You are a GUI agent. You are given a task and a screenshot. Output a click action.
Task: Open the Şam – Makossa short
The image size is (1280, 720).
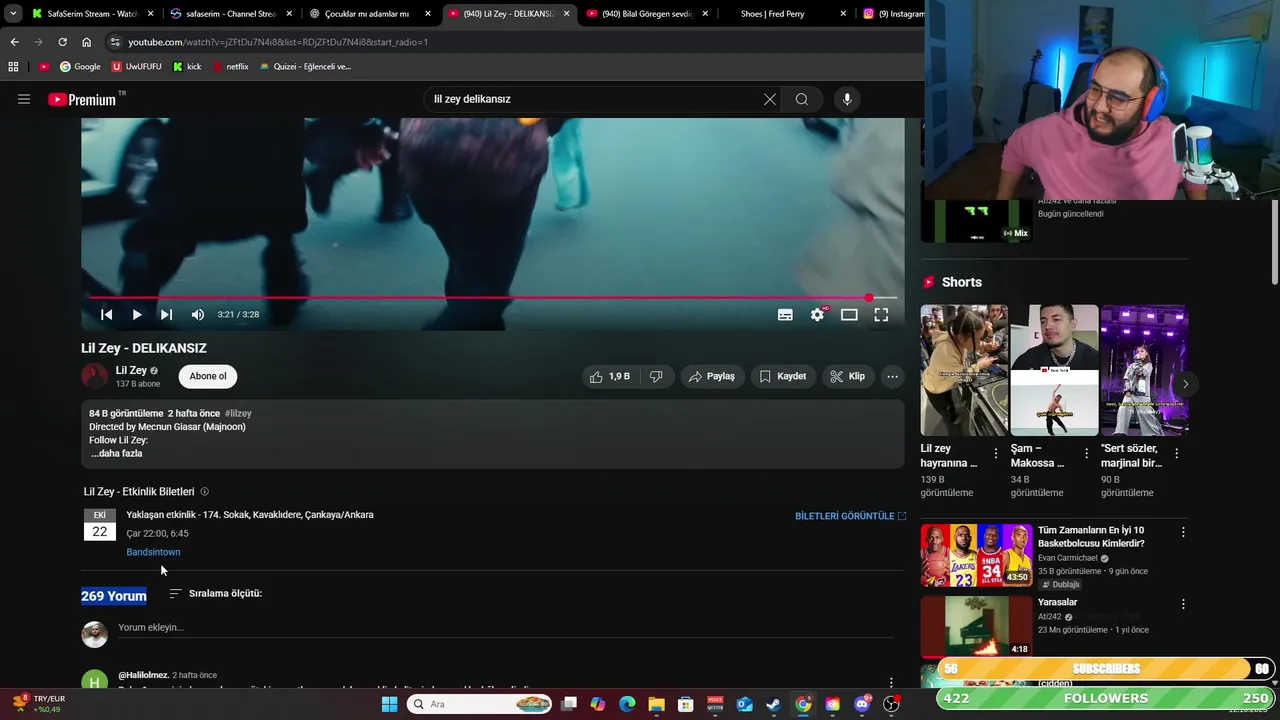click(1054, 370)
